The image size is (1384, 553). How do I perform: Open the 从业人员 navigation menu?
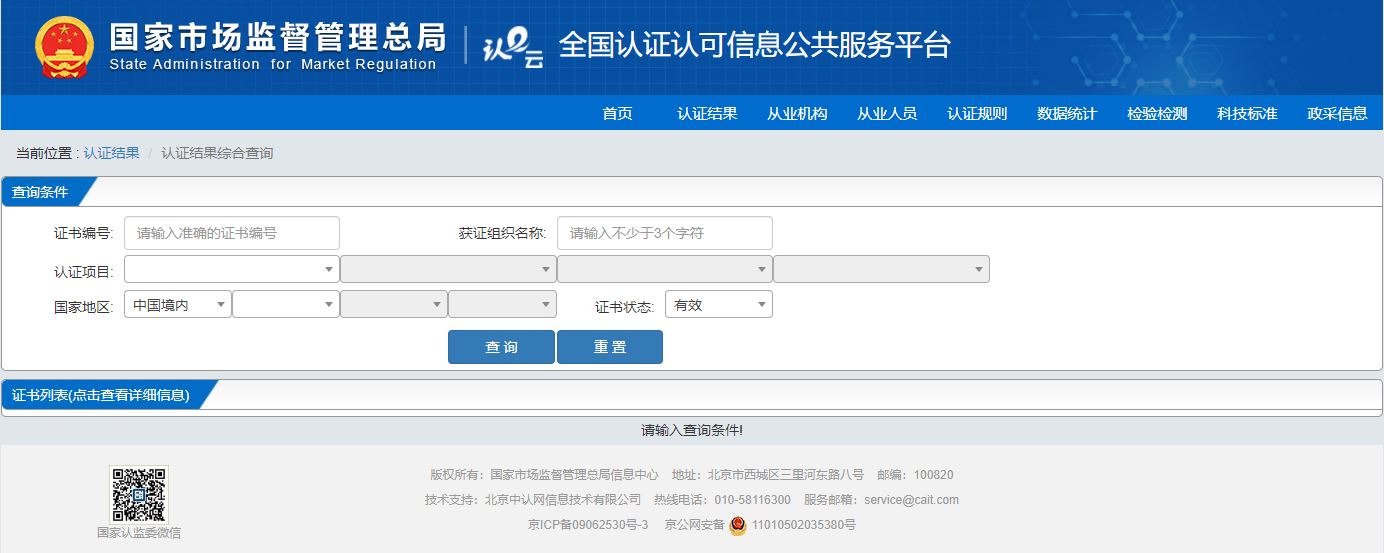[887, 113]
